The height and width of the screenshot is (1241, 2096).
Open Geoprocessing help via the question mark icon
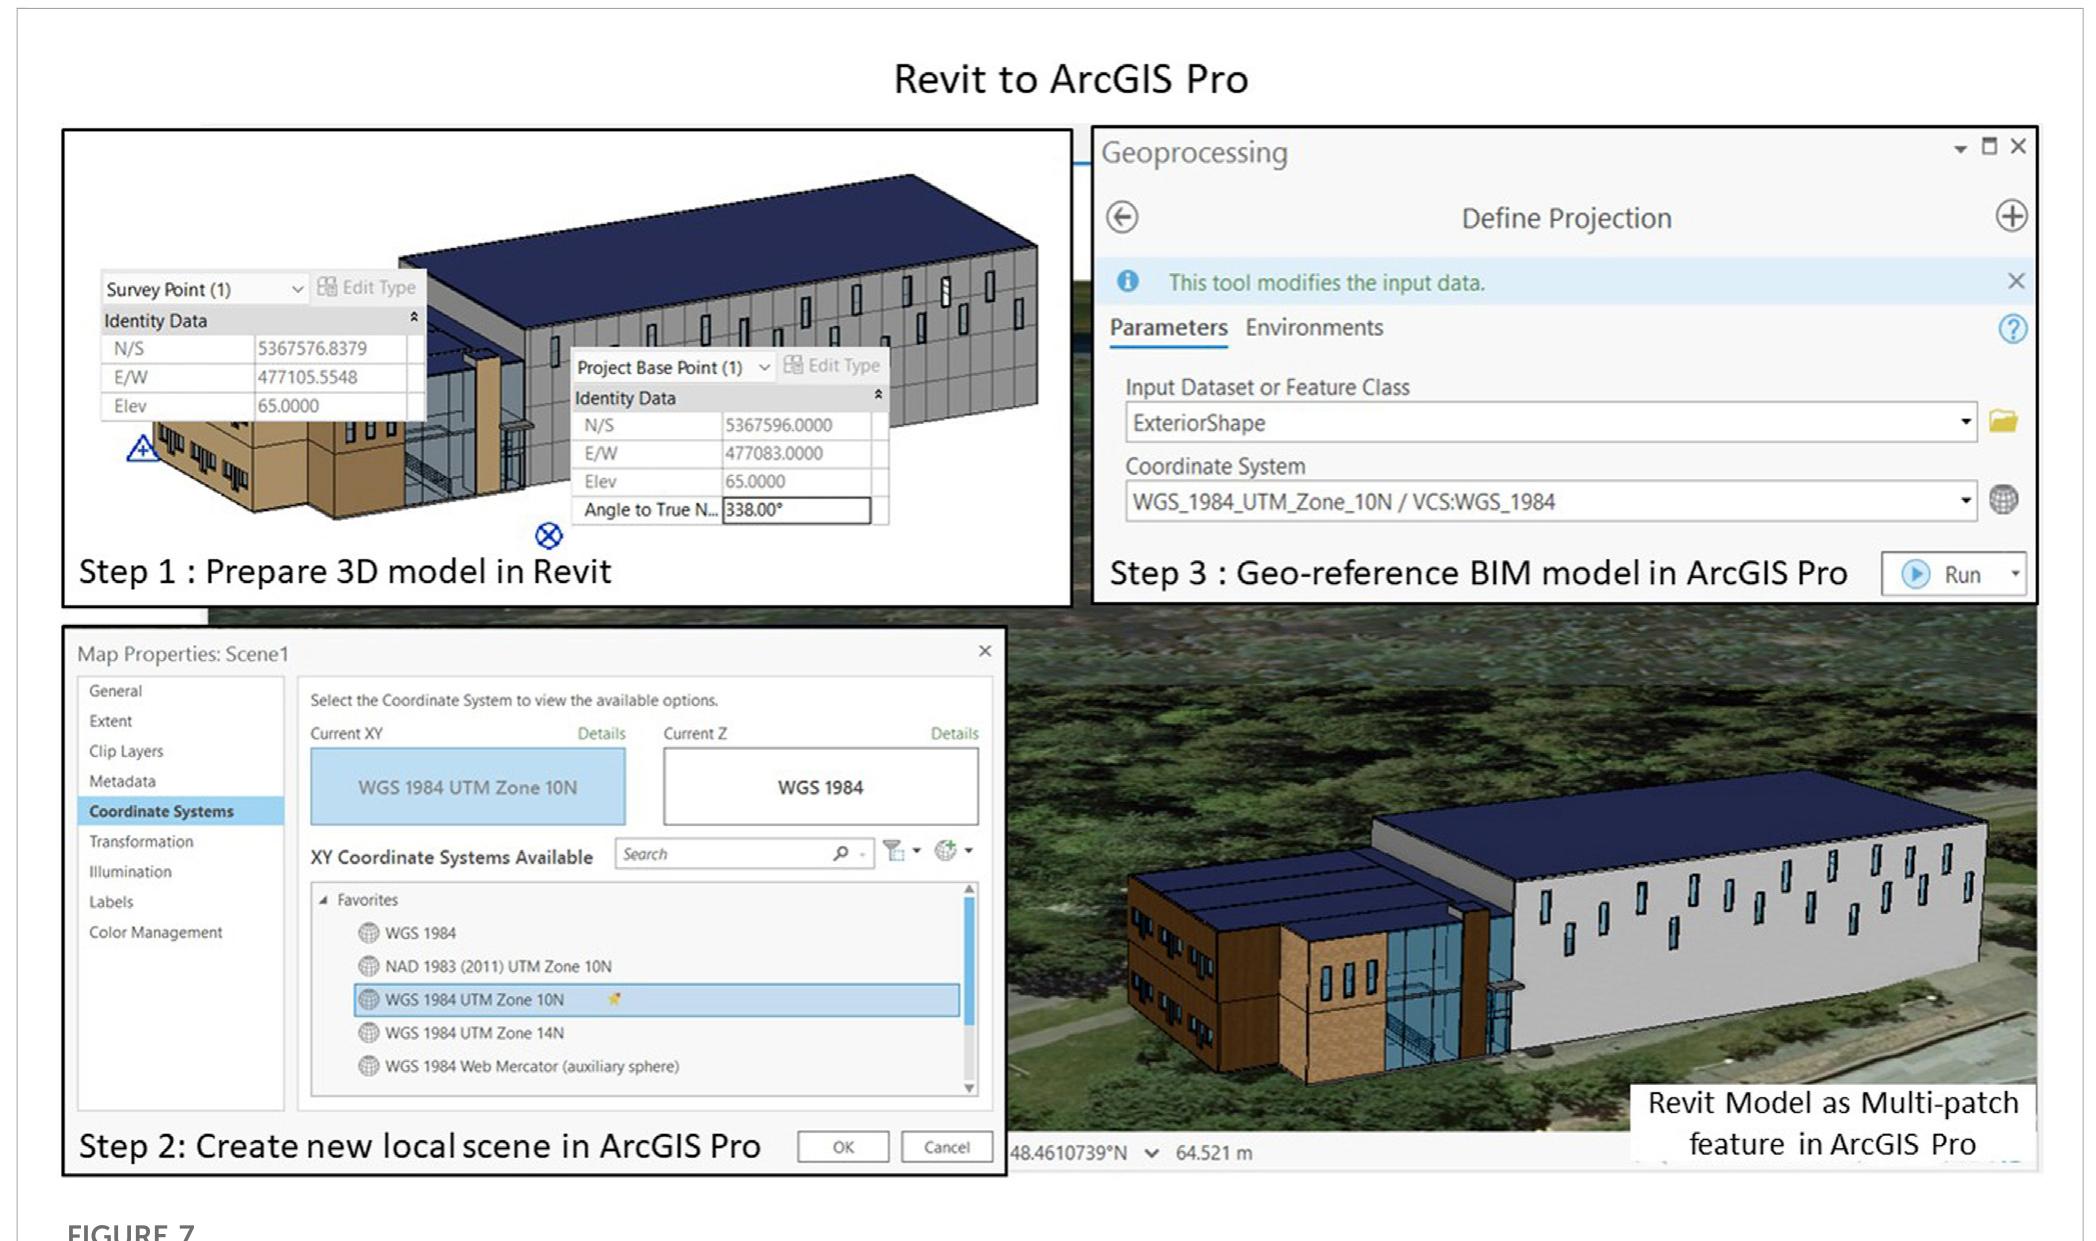(2014, 328)
